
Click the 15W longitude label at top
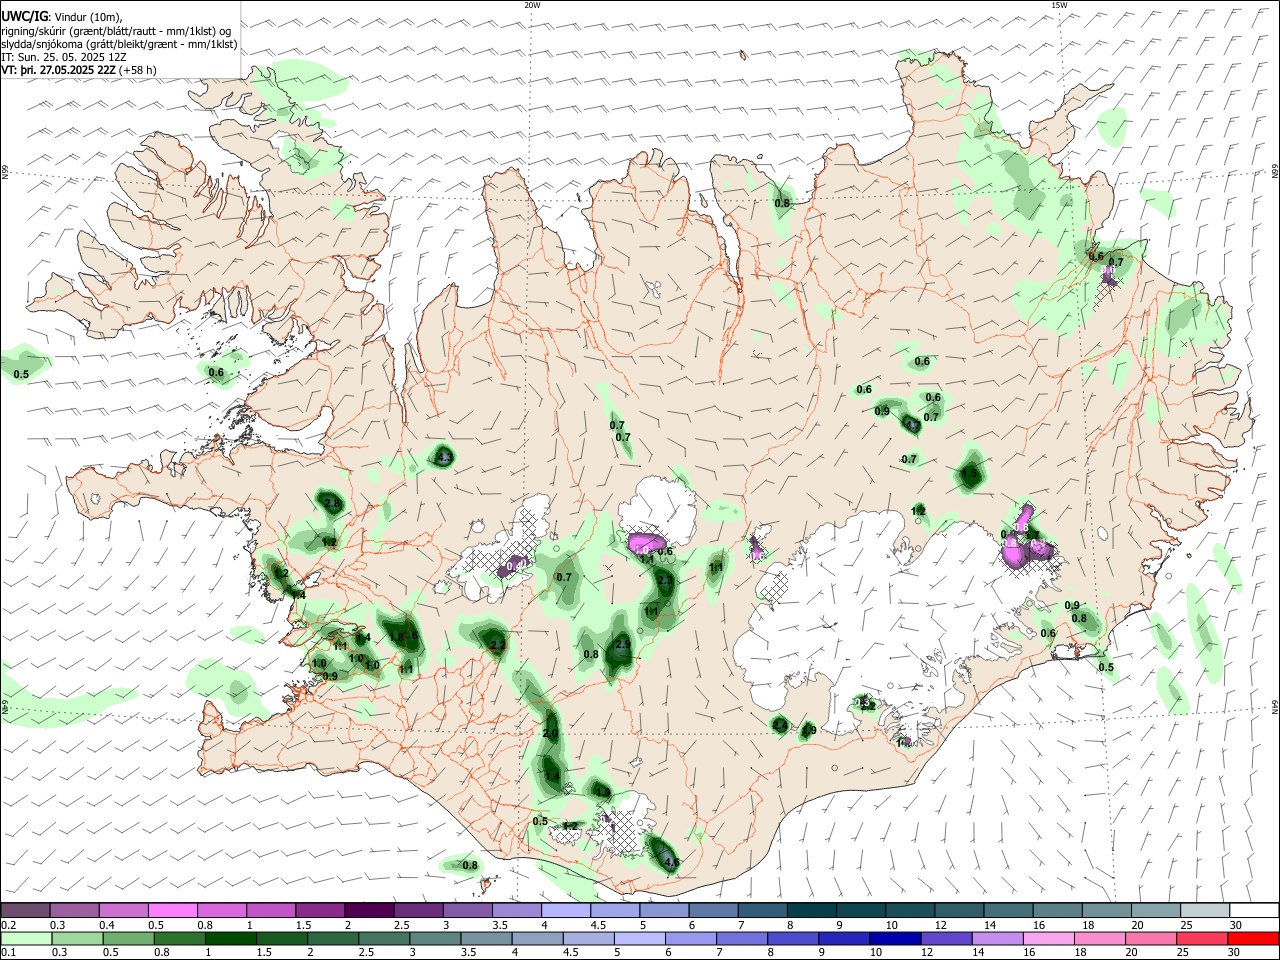(x=1059, y=5)
